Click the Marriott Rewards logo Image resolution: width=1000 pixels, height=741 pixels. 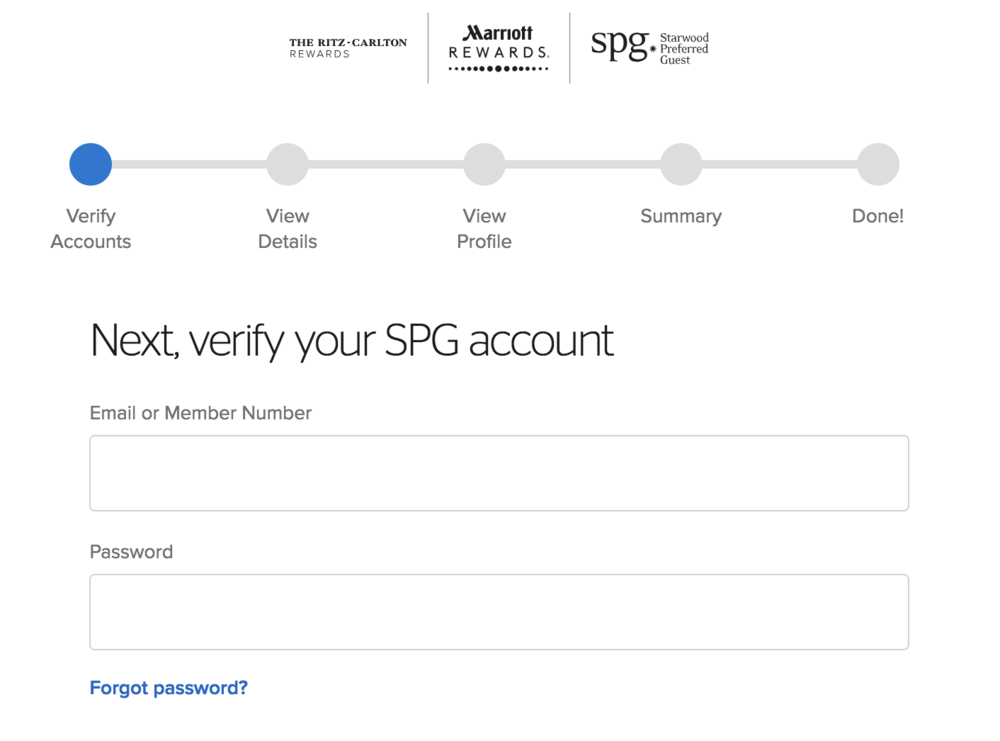pyautogui.click(x=498, y=47)
